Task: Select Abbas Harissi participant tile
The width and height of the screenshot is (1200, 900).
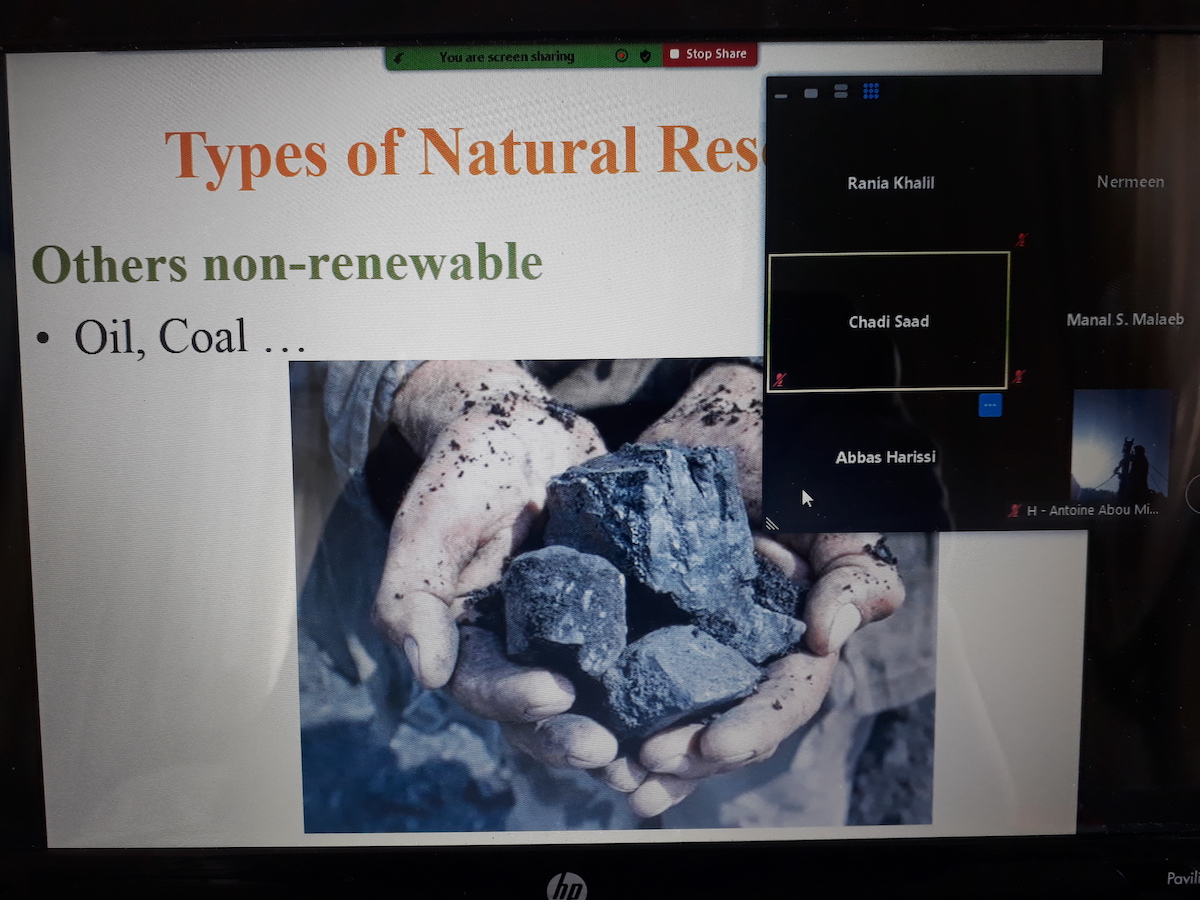Action: click(886, 457)
